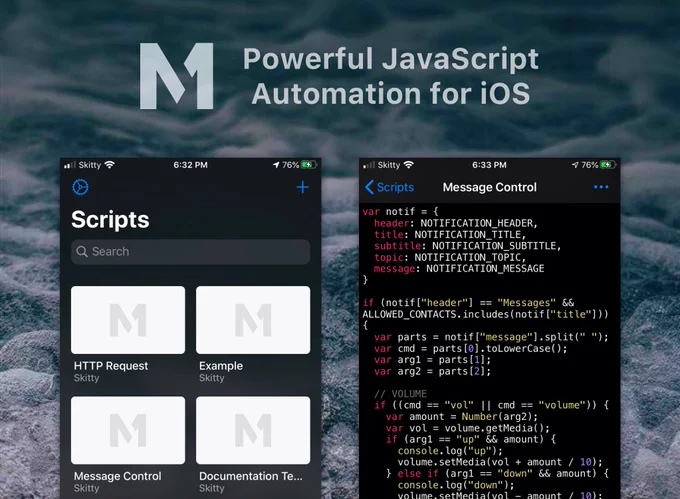
Task: Click battery icon in left phone status bar
Action: click(309, 165)
